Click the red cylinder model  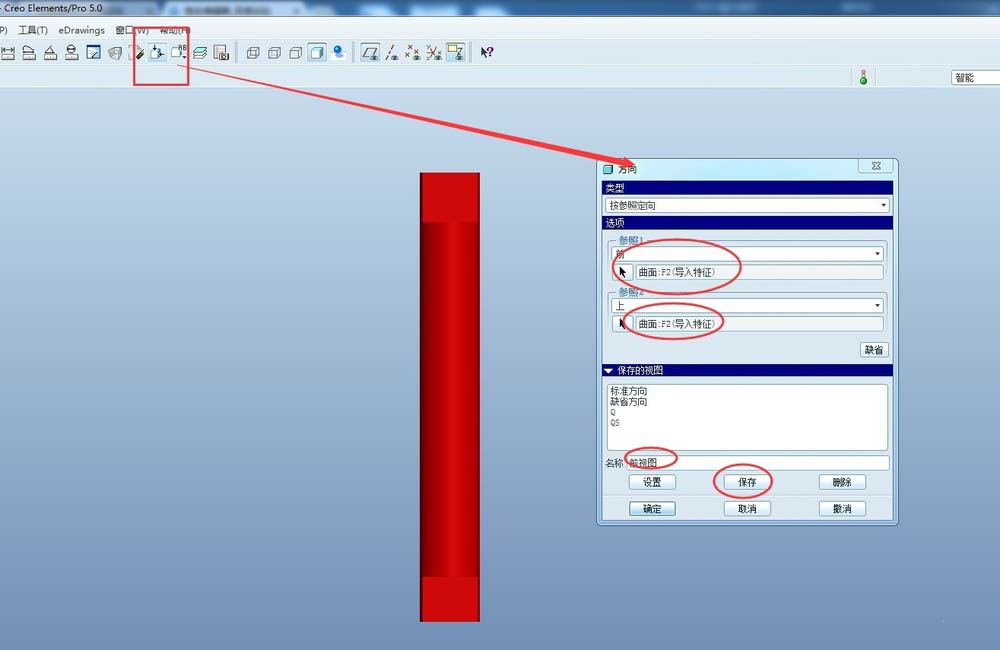(x=450, y=397)
